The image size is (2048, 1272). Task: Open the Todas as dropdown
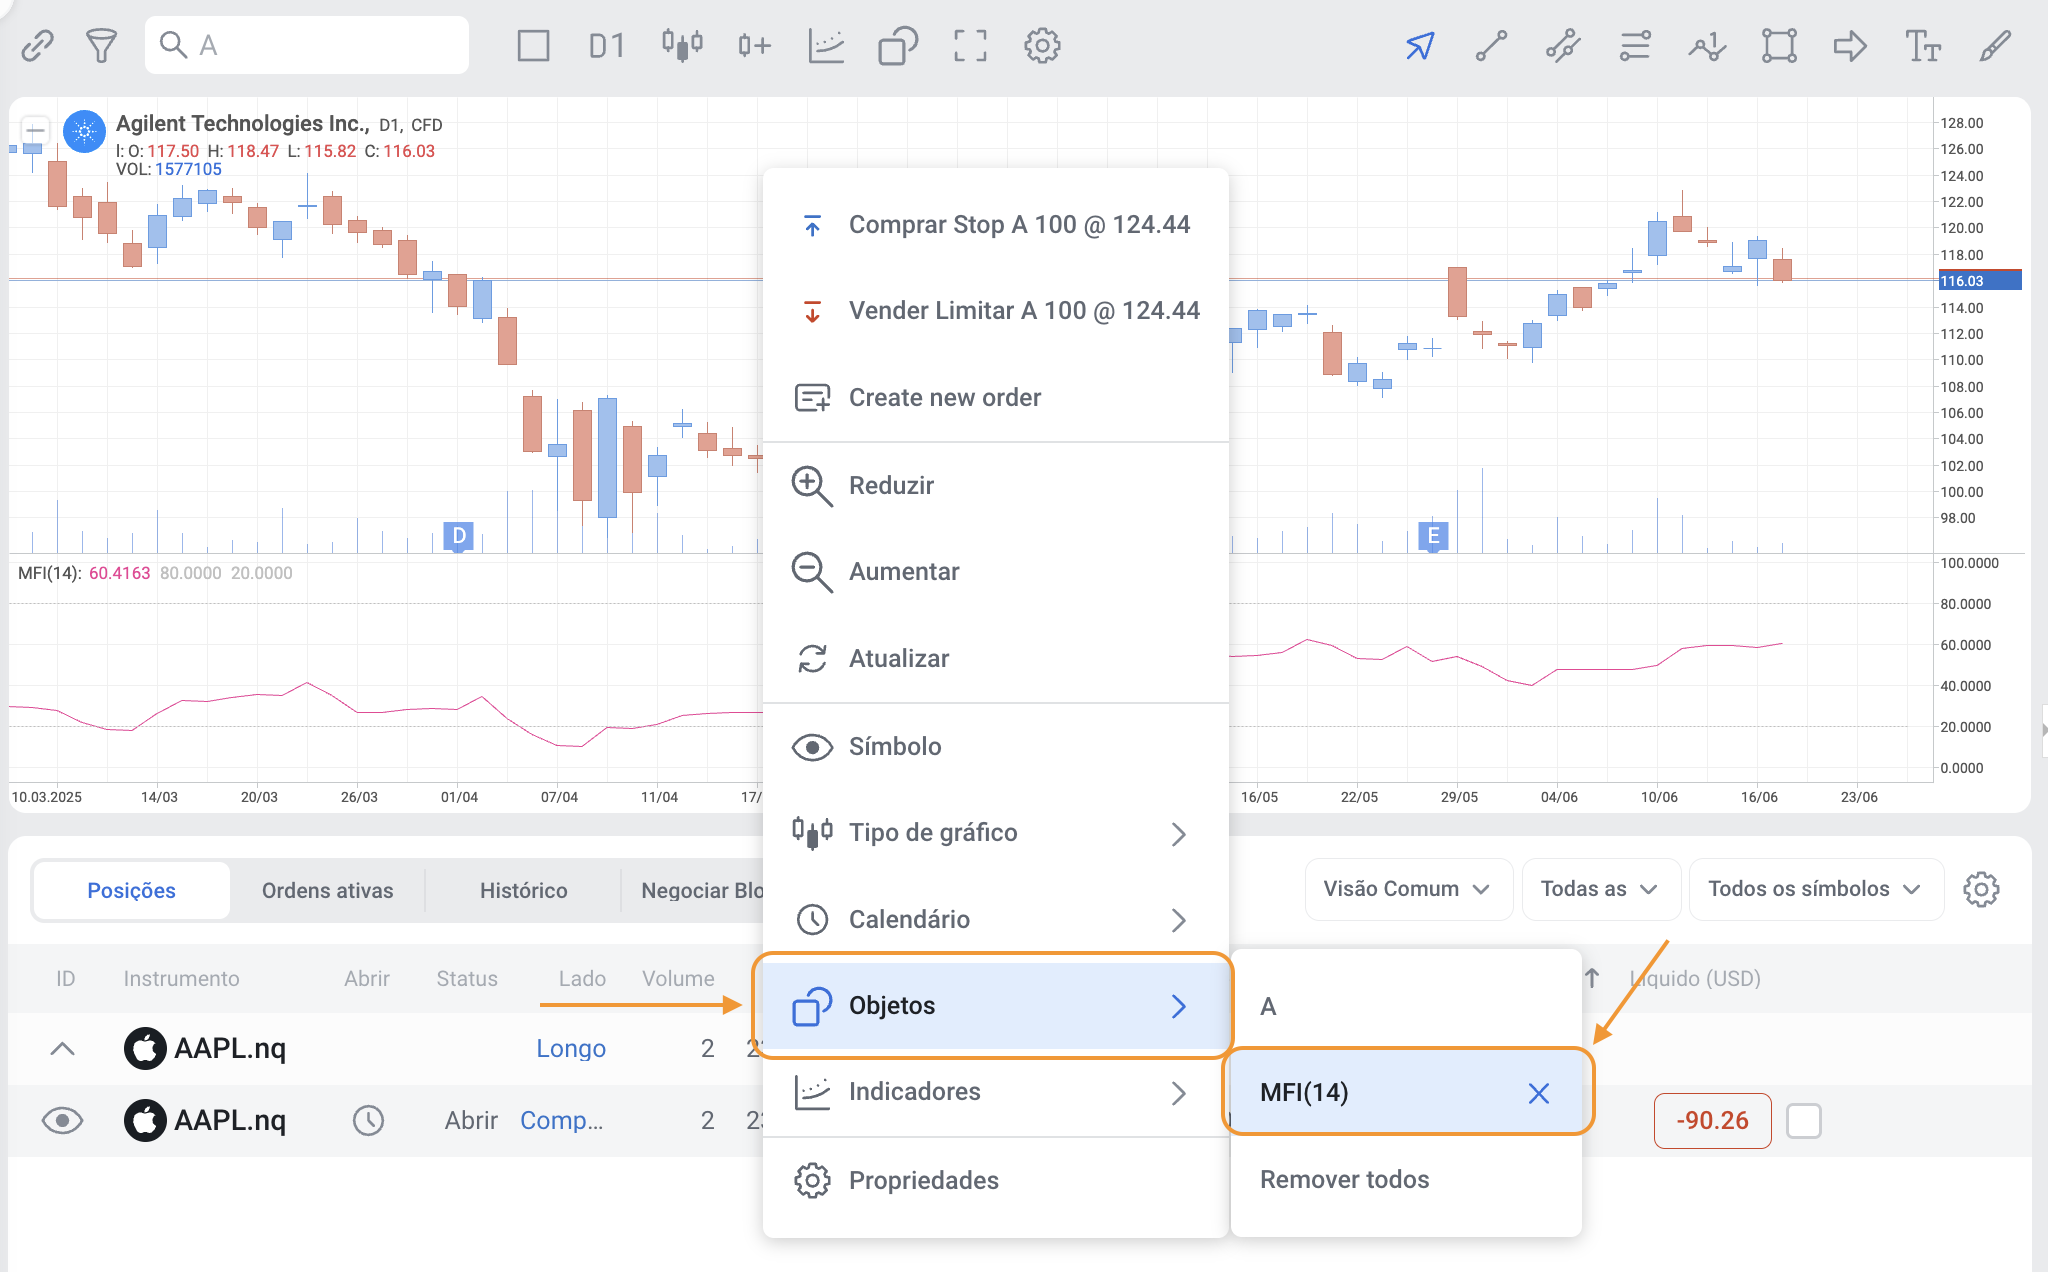click(x=1598, y=889)
